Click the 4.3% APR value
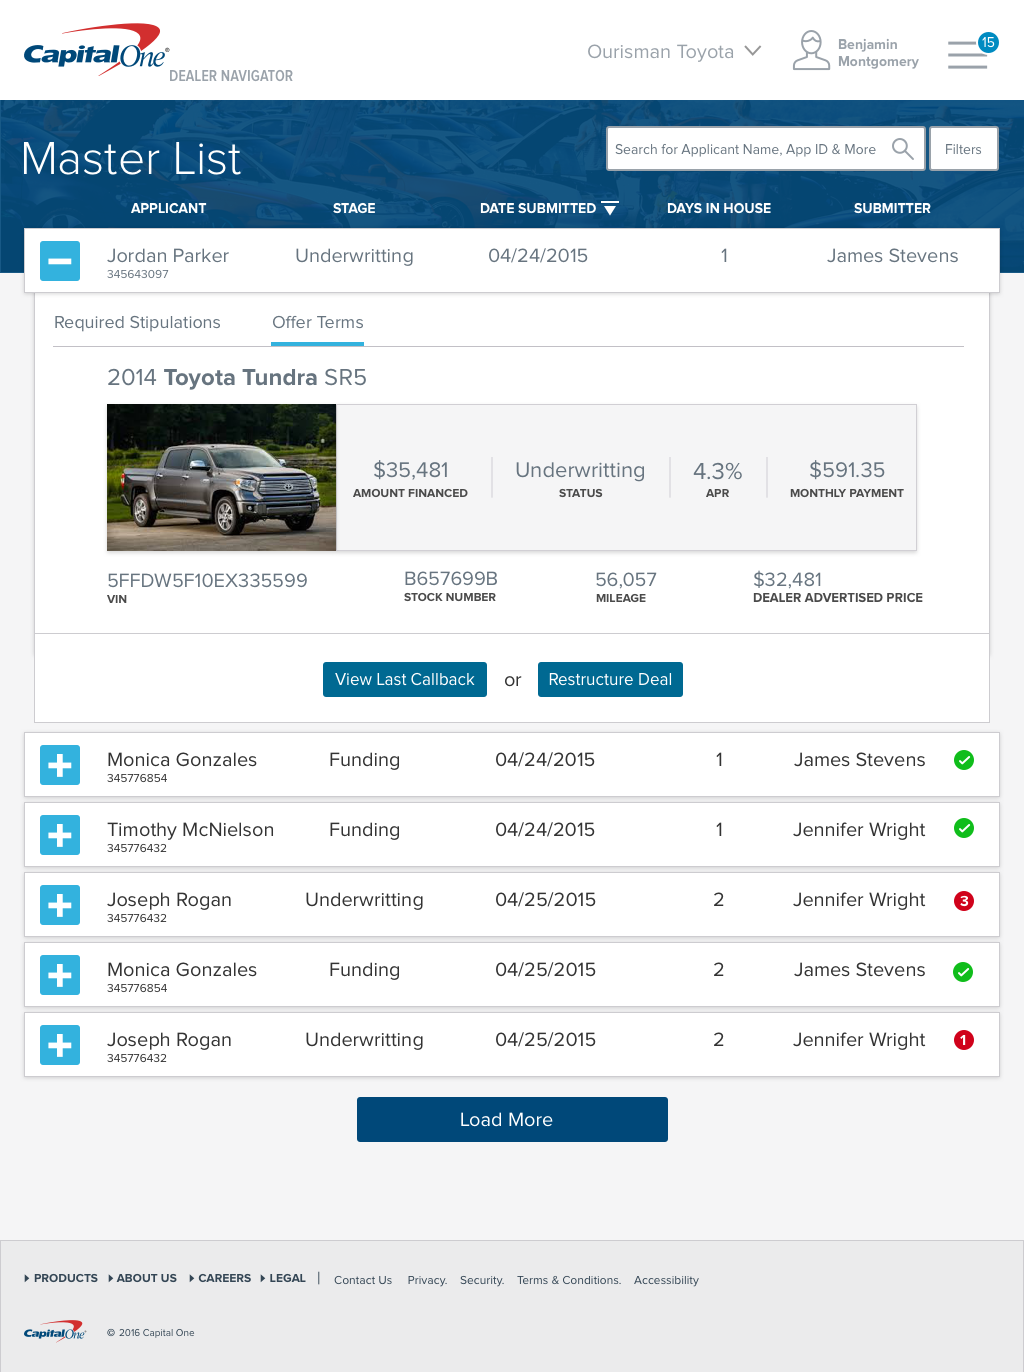This screenshot has height=1372, width=1024. 718,470
